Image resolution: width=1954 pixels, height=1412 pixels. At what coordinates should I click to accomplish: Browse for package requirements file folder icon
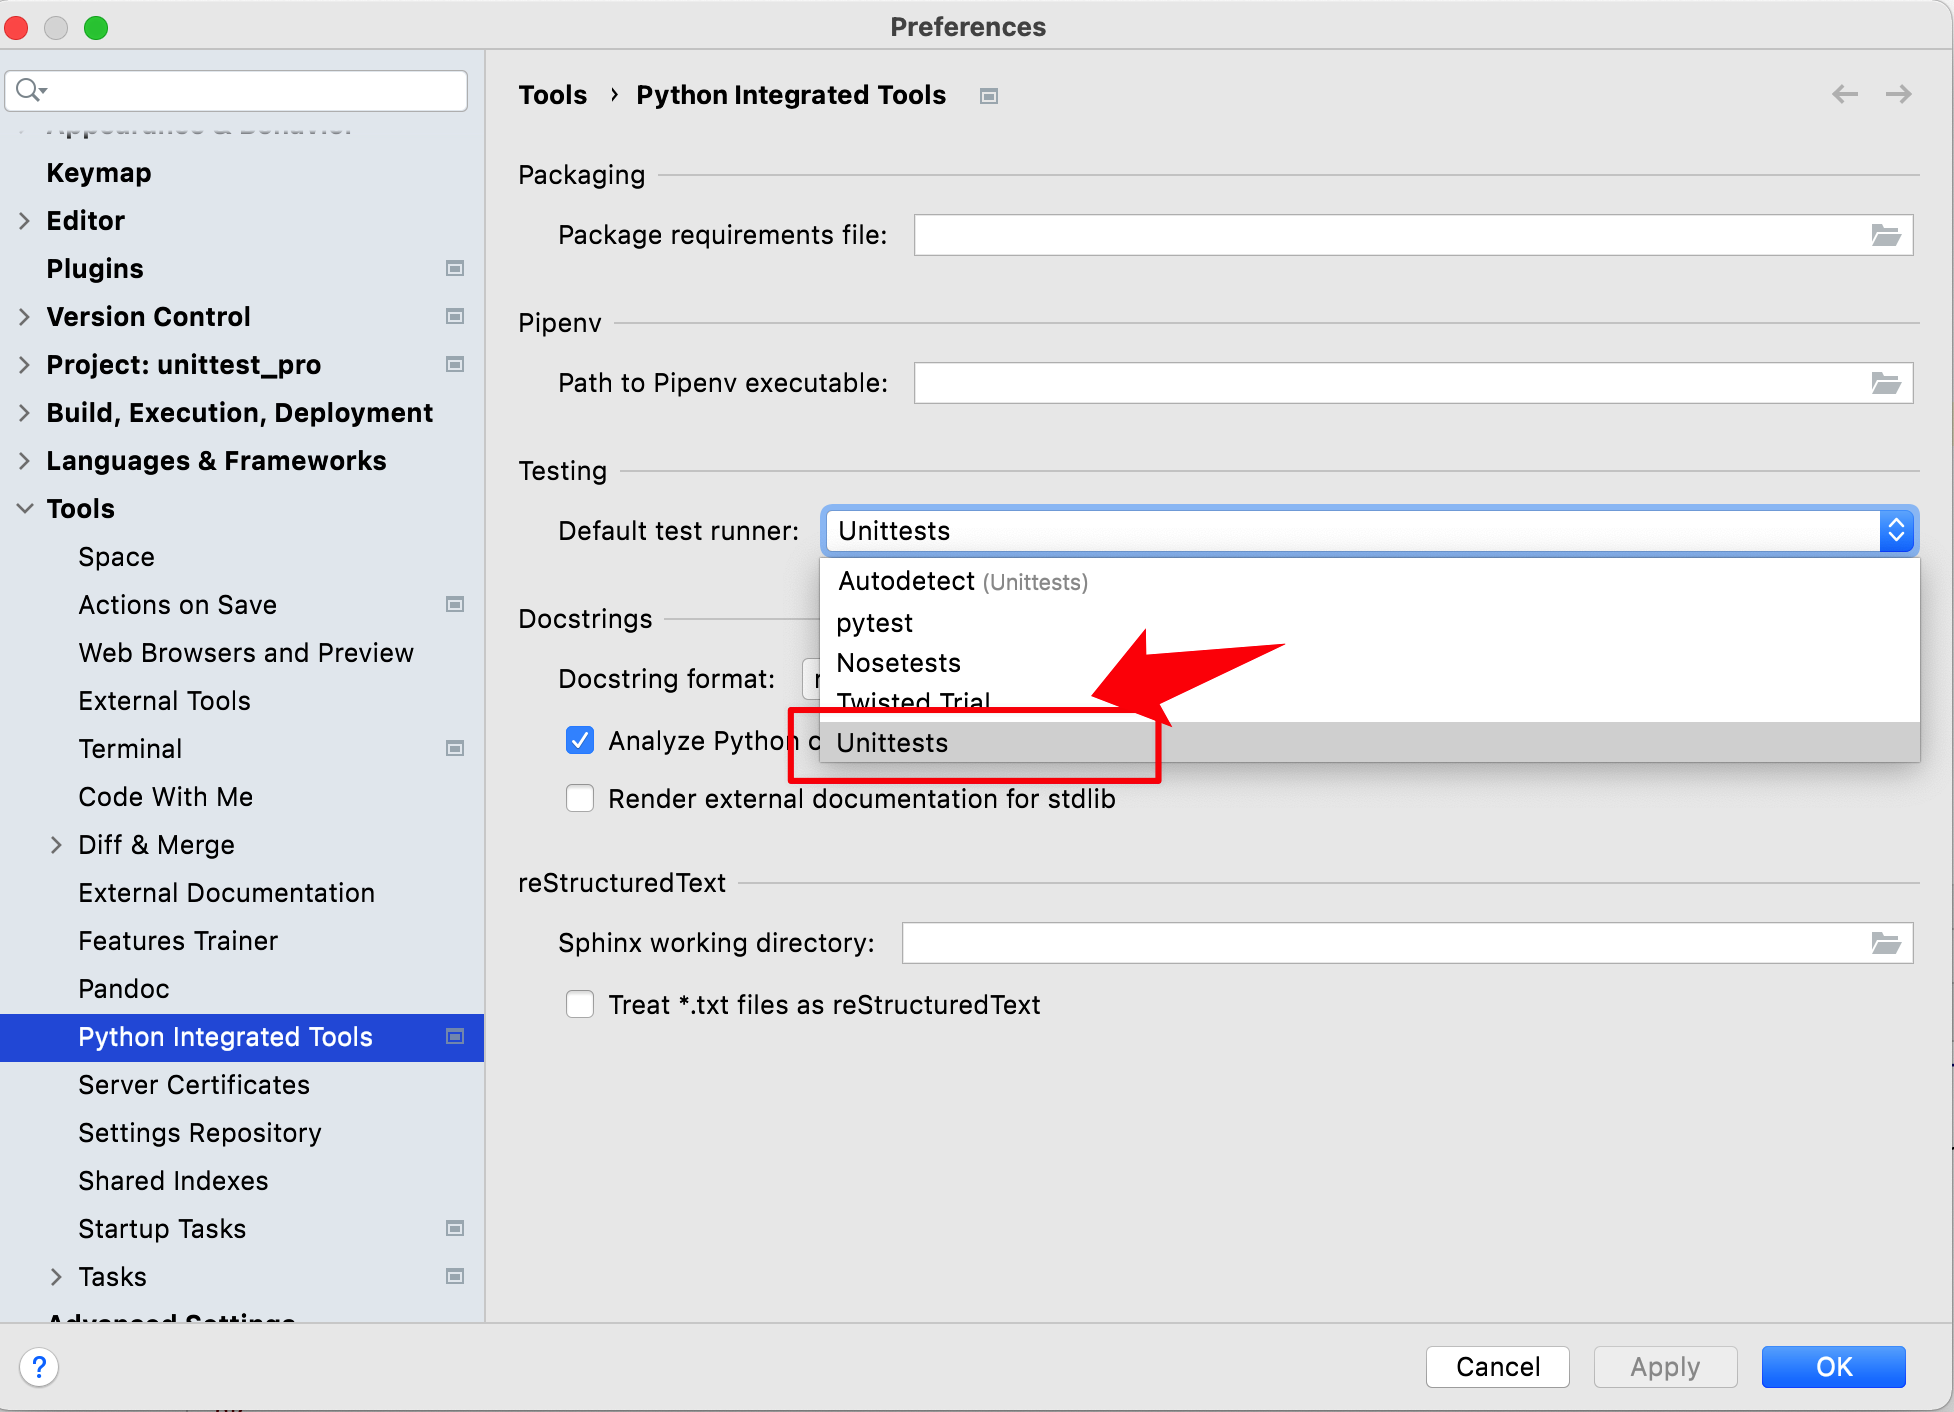tap(1885, 235)
